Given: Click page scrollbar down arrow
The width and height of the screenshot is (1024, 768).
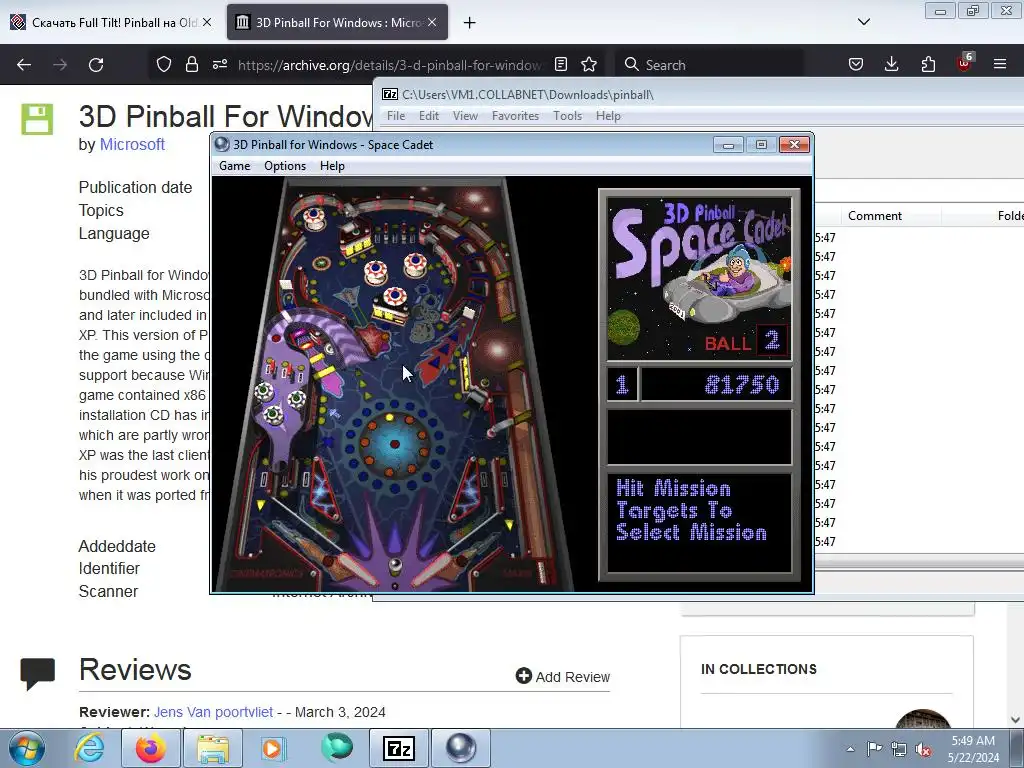Looking at the screenshot, I should point(1016,720).
